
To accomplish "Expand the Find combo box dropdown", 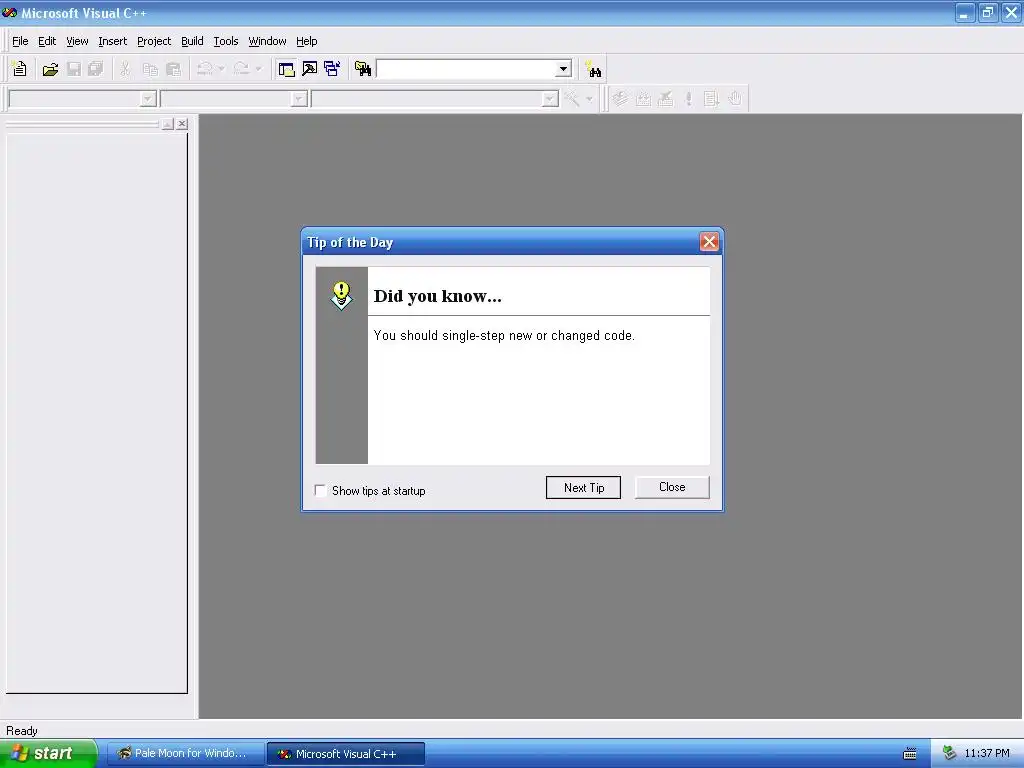I will click(x=563, y=69).
